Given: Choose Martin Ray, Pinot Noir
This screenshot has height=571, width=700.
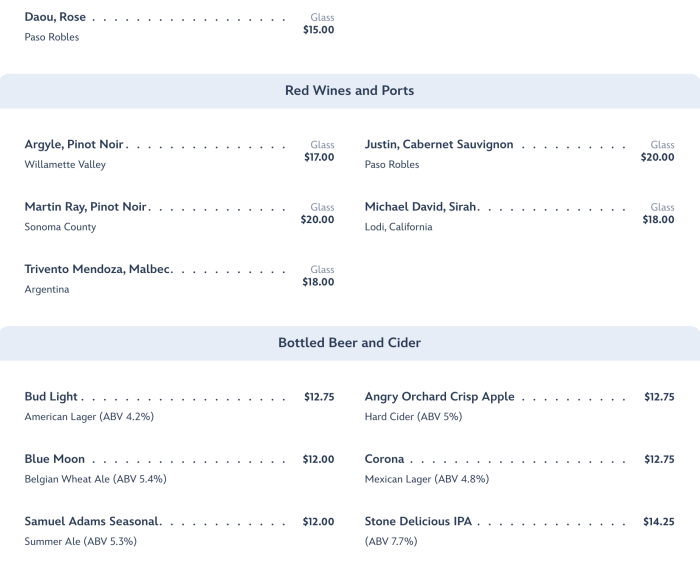Looking at the screenshot, I should coord(86,207).
